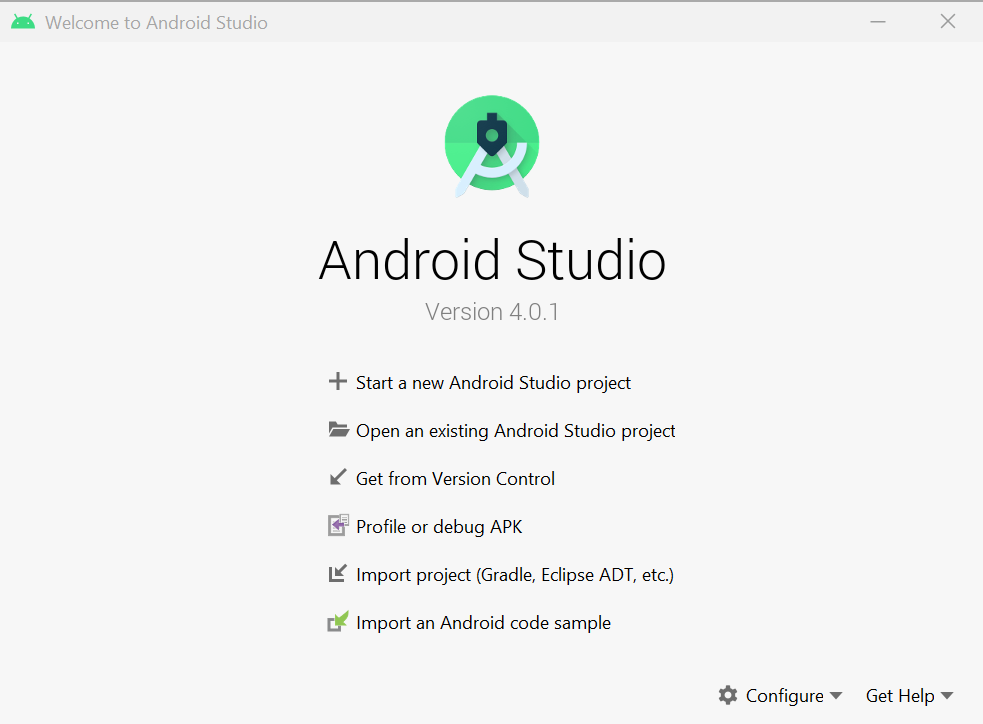Image resolution: width=983 pixels, height=724 pixels.
Task: Open the Get Help menu label
Action: [900, 696]
